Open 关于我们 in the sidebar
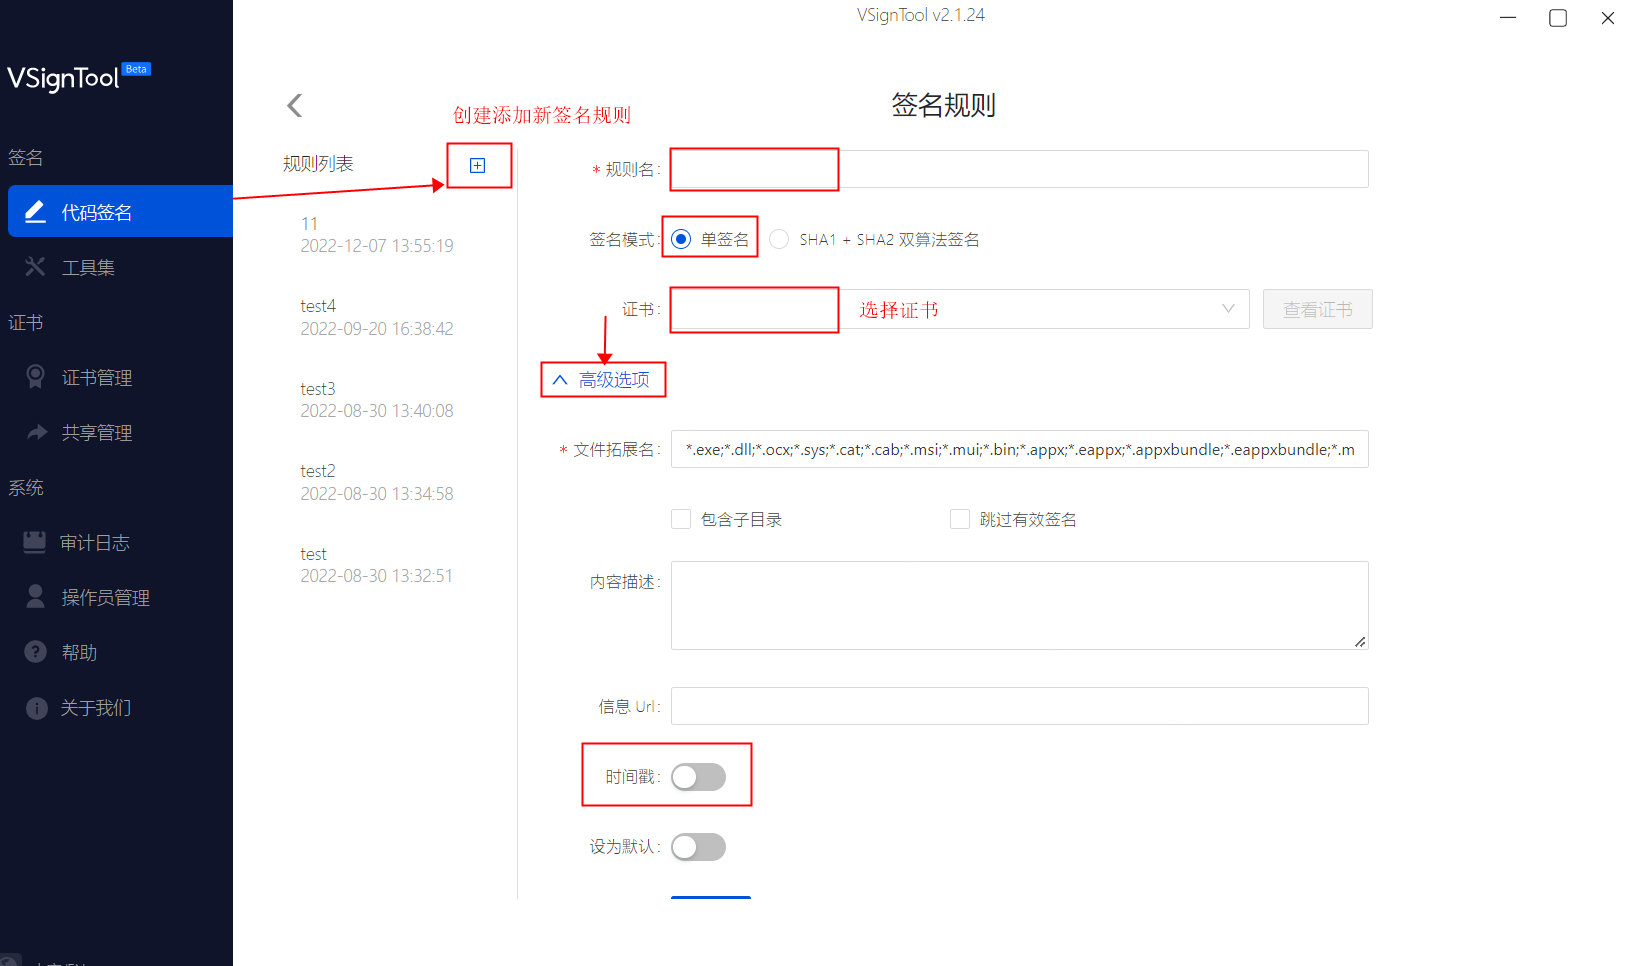This screenshot has width=1626, height=966. 120,708
